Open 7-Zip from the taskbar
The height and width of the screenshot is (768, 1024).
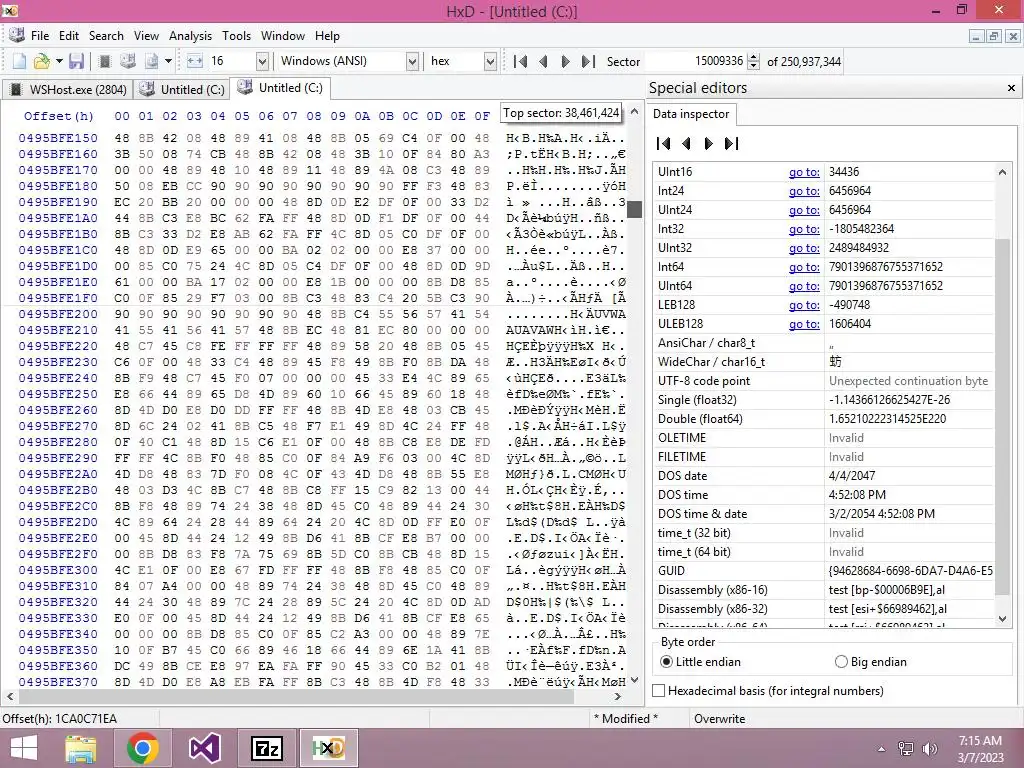click(266, 748)
